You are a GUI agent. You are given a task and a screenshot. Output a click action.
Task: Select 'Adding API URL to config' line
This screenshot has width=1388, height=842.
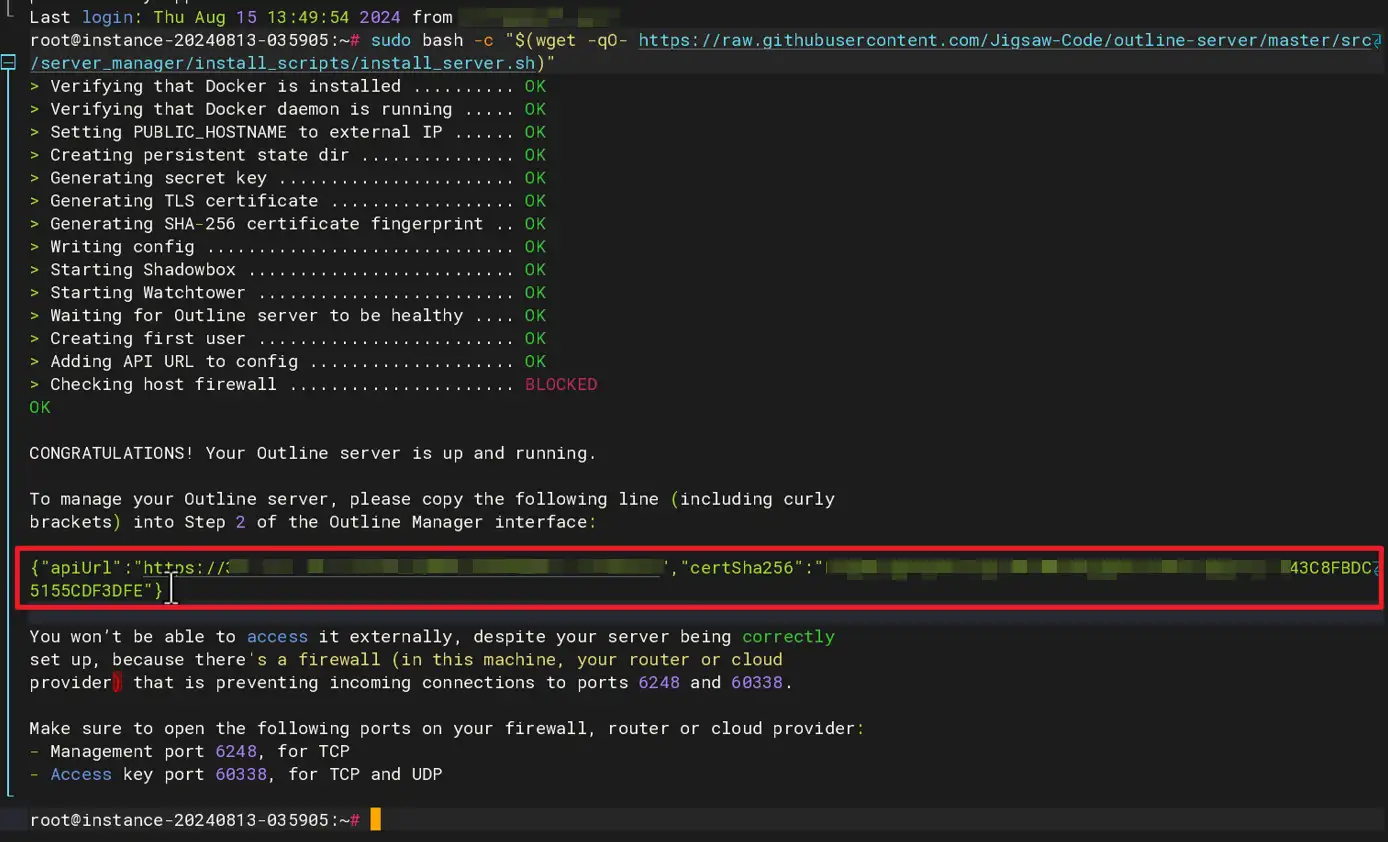click(288, 362)
